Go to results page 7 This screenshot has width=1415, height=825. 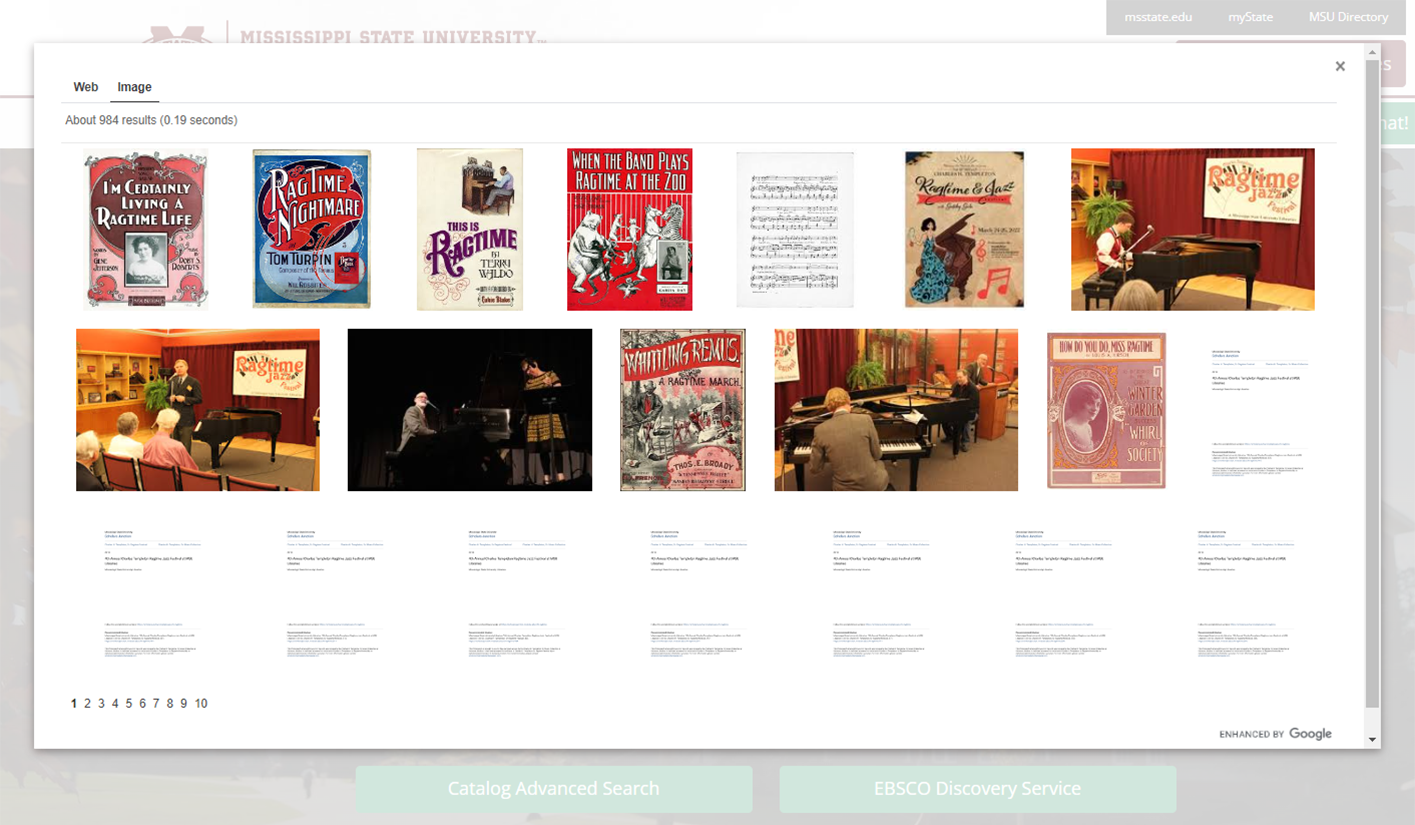(x=156, y=704)
